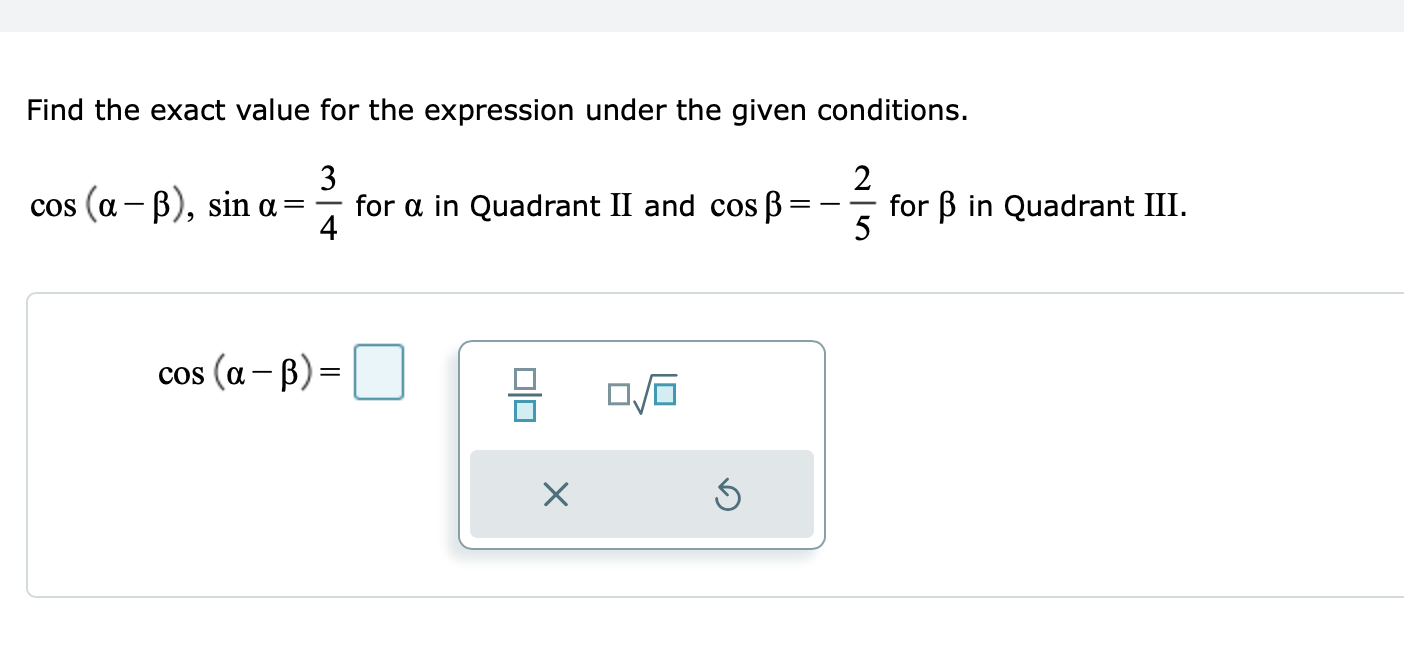Click the answer box after cos (α−β)=

(x=379, y=372)
